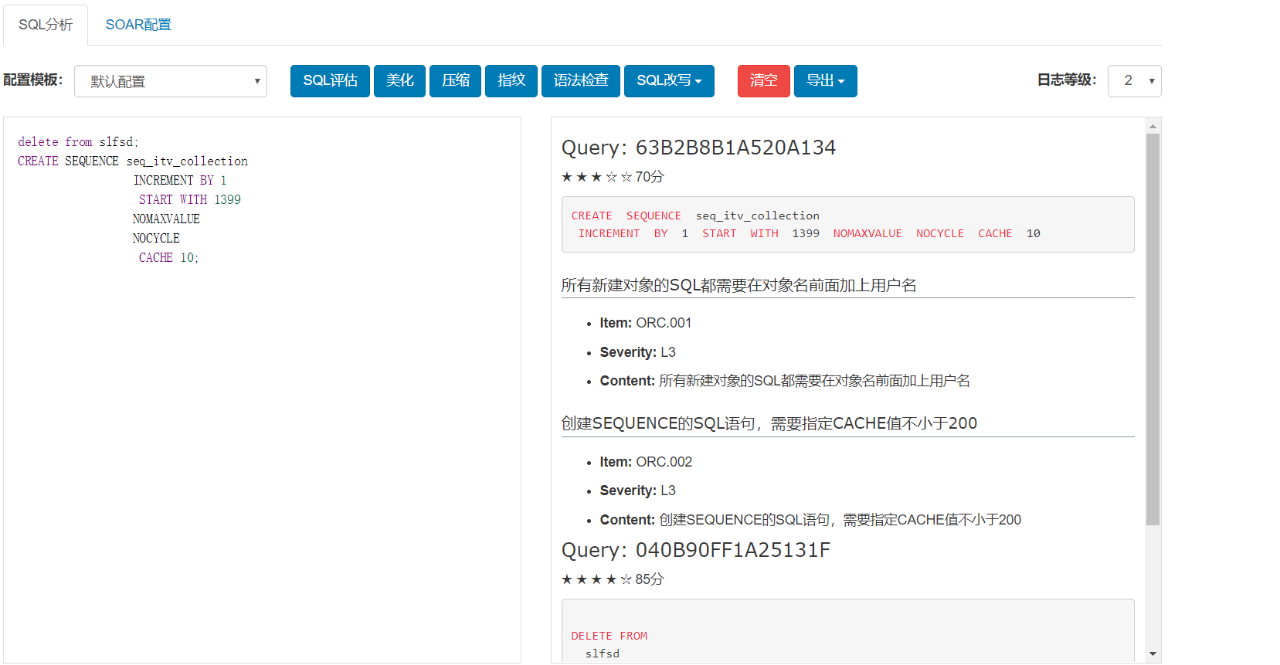Click 'Content: 创建SEQUENCE的SQL语句' bullet
Image resolution: width=1280 pixels, height=665 pixels.
(811, 520)
